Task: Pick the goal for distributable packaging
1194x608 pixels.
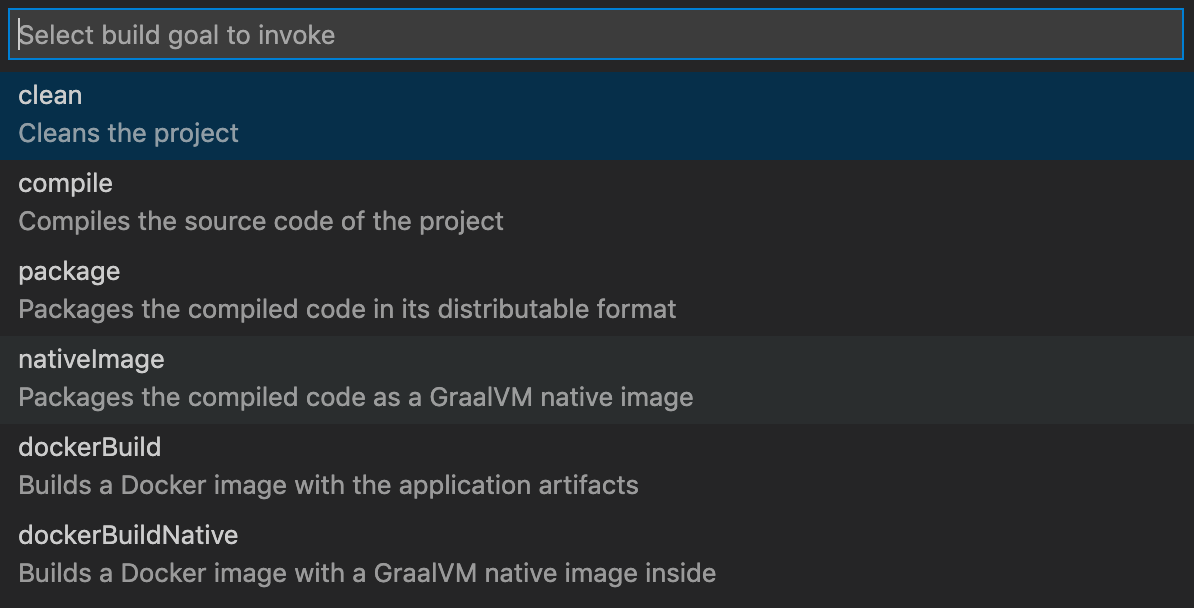Action: pos(597,292)
